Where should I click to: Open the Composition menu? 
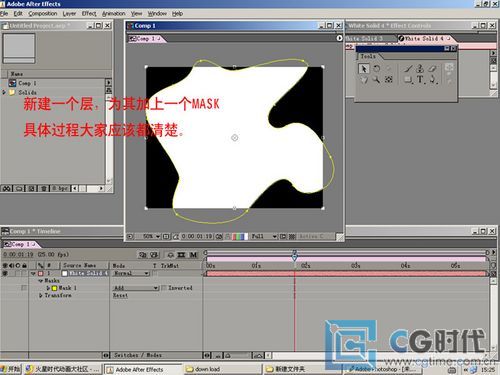tap(43, 14)
